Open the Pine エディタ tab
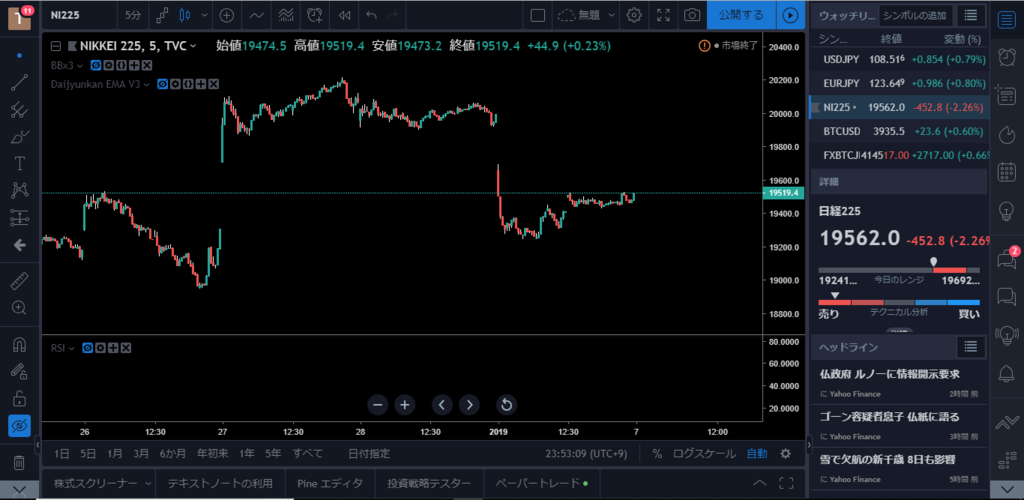The height and width of the screenshot is (500, 1024). pos(330,484)
